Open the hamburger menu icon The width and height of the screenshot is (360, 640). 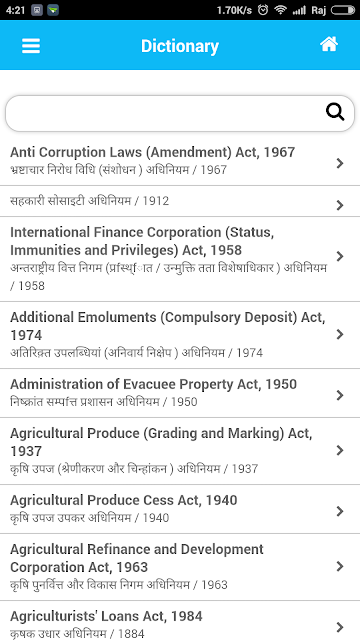click(x=31, y=46)
